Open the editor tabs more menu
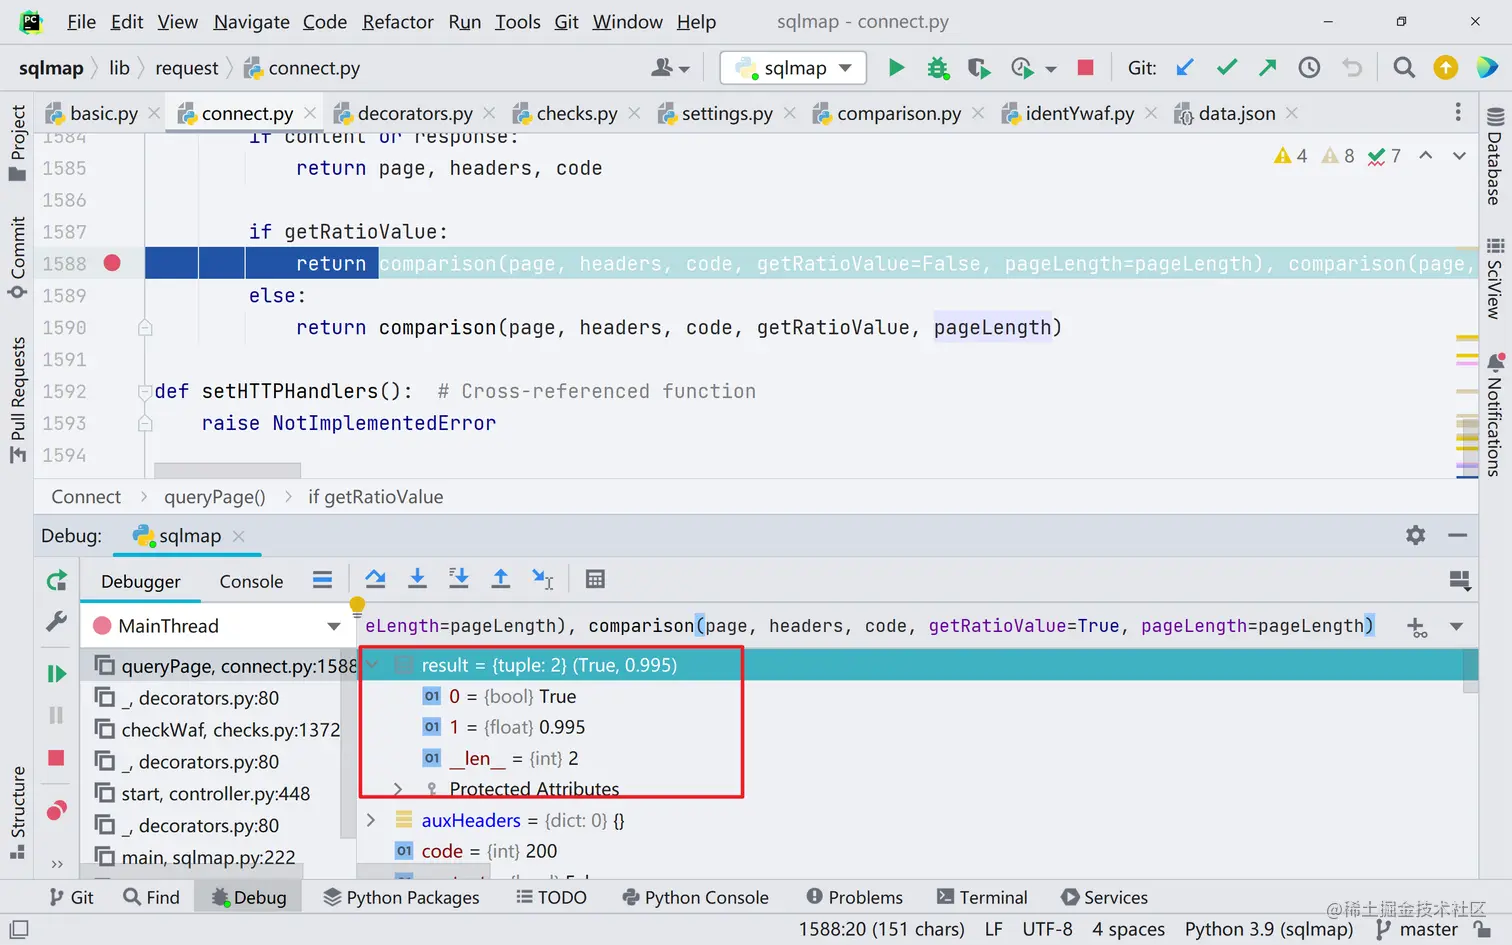 (1458, 112)
